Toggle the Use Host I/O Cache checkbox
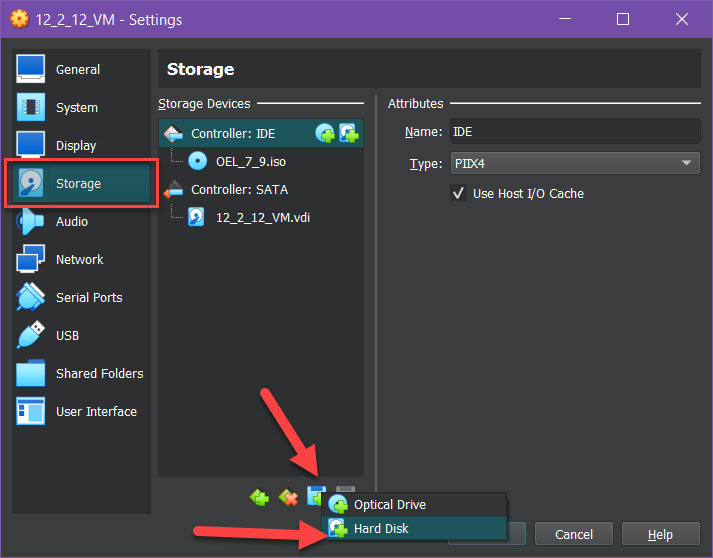Screen dimensions: 713x558 (x=459, y=193)
